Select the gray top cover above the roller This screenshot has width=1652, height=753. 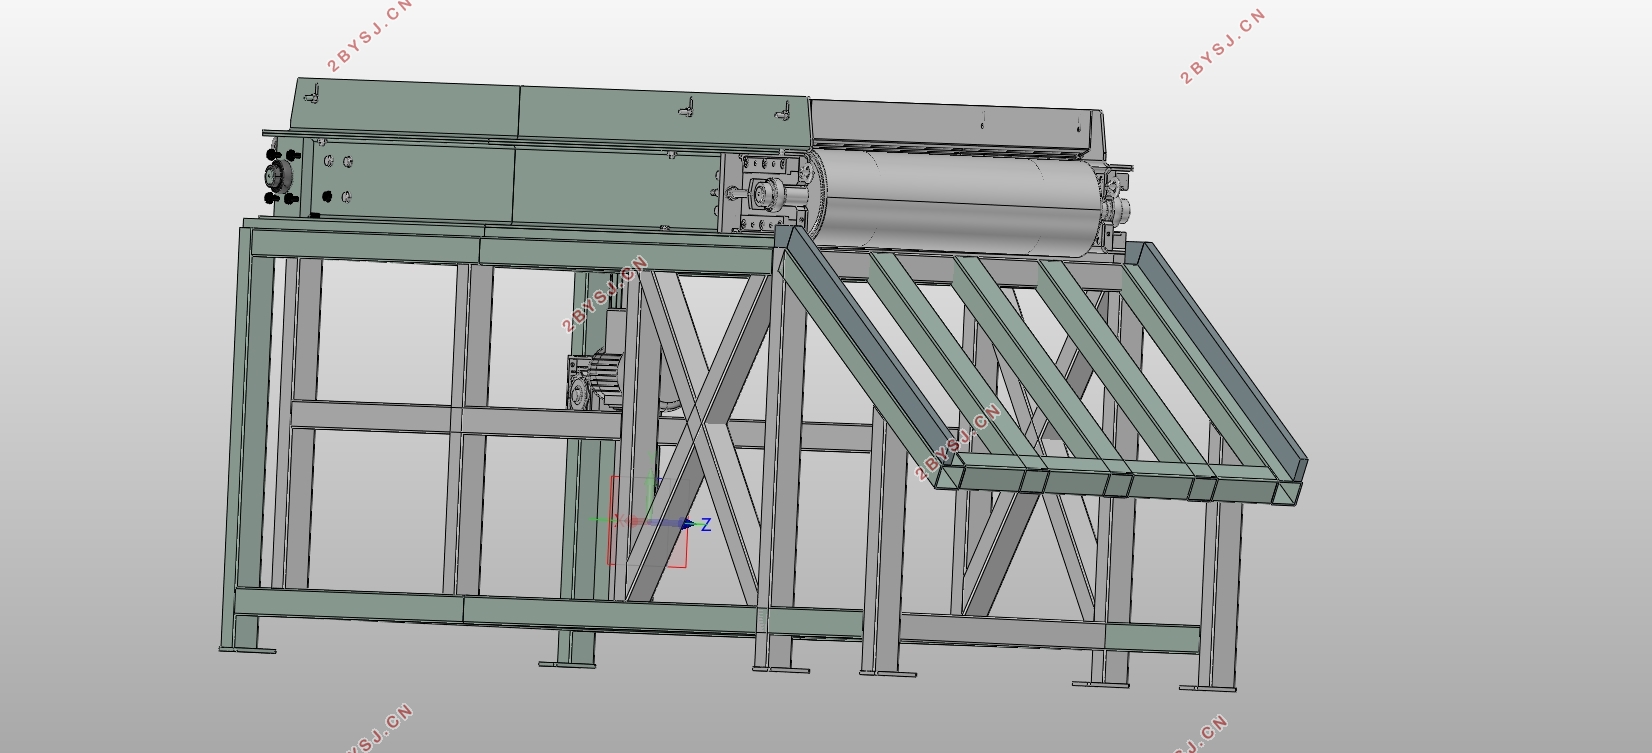(x=955, y=125)
